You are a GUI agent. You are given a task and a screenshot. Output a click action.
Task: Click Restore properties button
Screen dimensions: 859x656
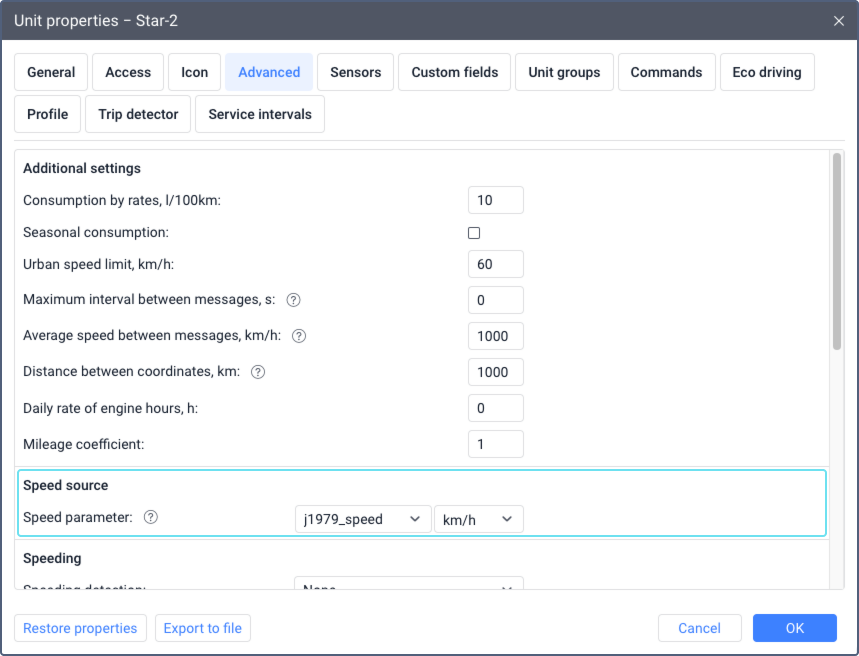click(x=80, y=628)
